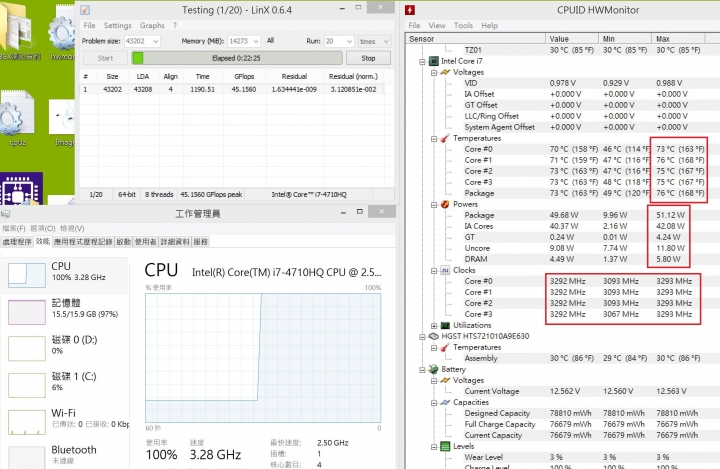Collapse the Battery node
The height and width of the screenshot is (469, 720).
[422, 370]
